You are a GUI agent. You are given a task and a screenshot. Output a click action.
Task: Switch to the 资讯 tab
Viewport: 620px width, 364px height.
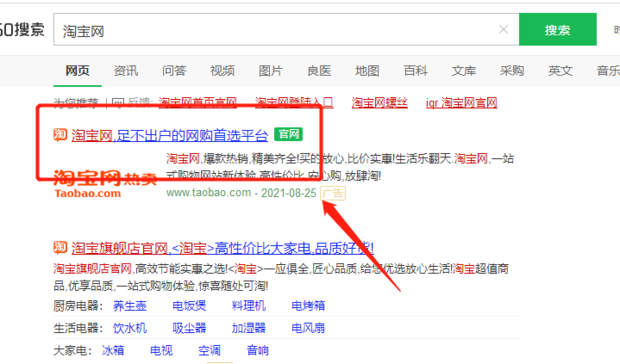click(126, 71)
